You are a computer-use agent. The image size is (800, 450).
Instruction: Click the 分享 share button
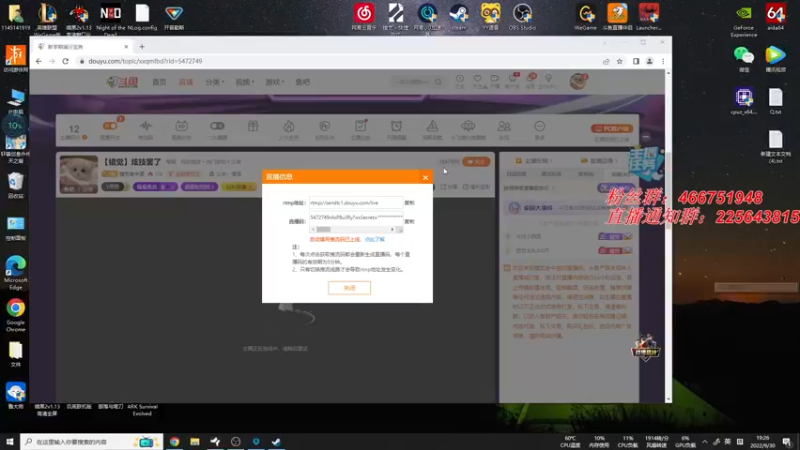[x=449, y=187]
